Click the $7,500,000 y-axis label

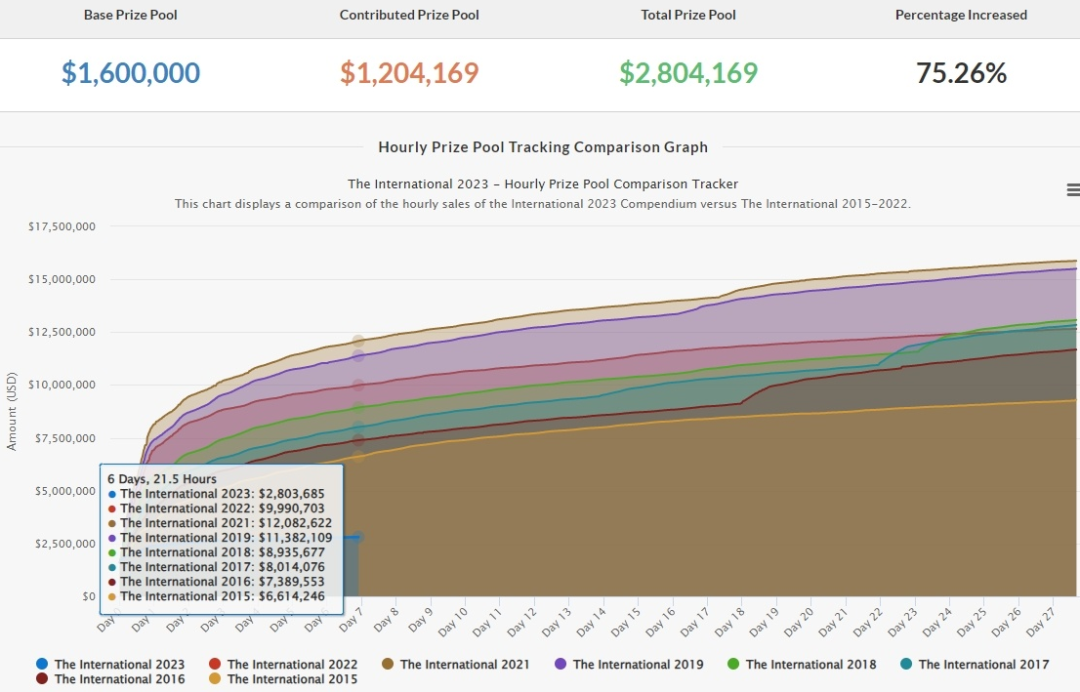(65, 439)
